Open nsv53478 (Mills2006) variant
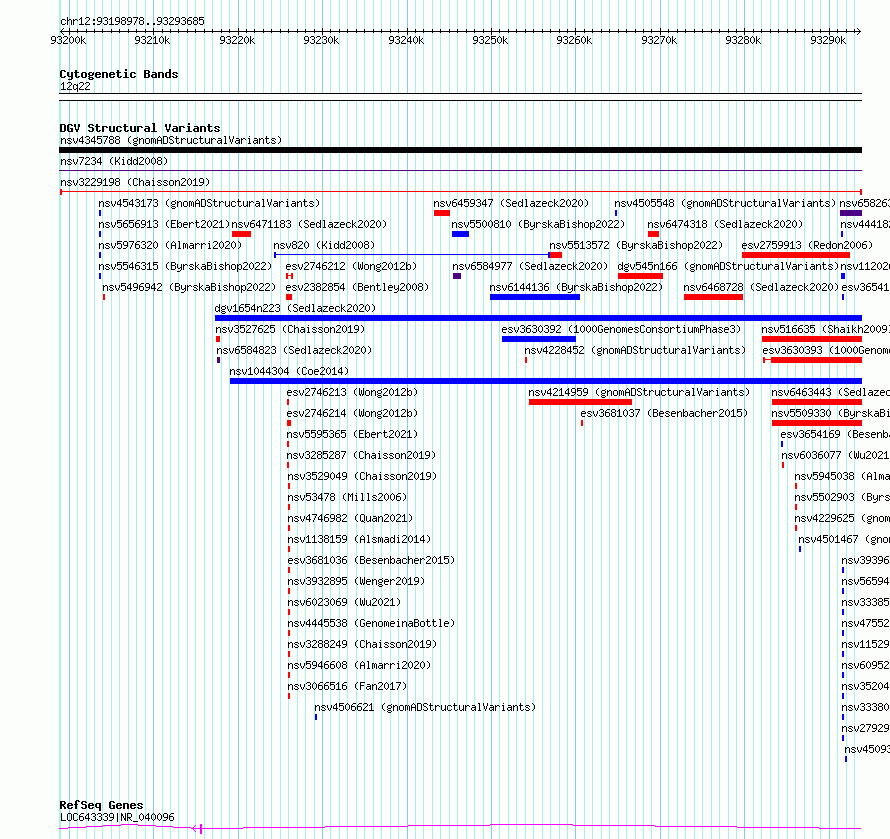The width and height of the screenshot is (890, 839). coord(347,497)
